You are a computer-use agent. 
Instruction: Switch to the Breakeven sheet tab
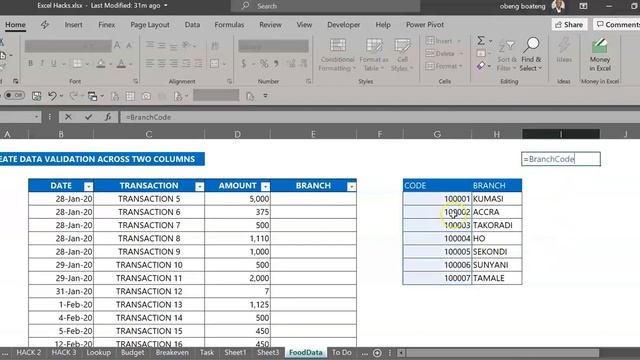pyautogui.click(x=172, y=353)
